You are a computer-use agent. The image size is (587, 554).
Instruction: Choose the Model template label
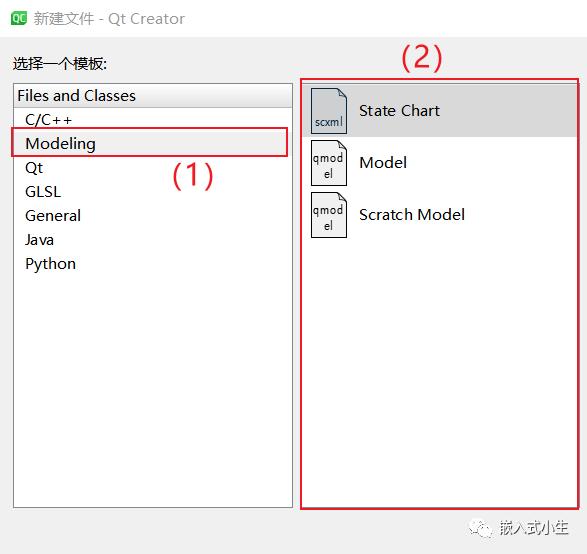tap(383, 163)
